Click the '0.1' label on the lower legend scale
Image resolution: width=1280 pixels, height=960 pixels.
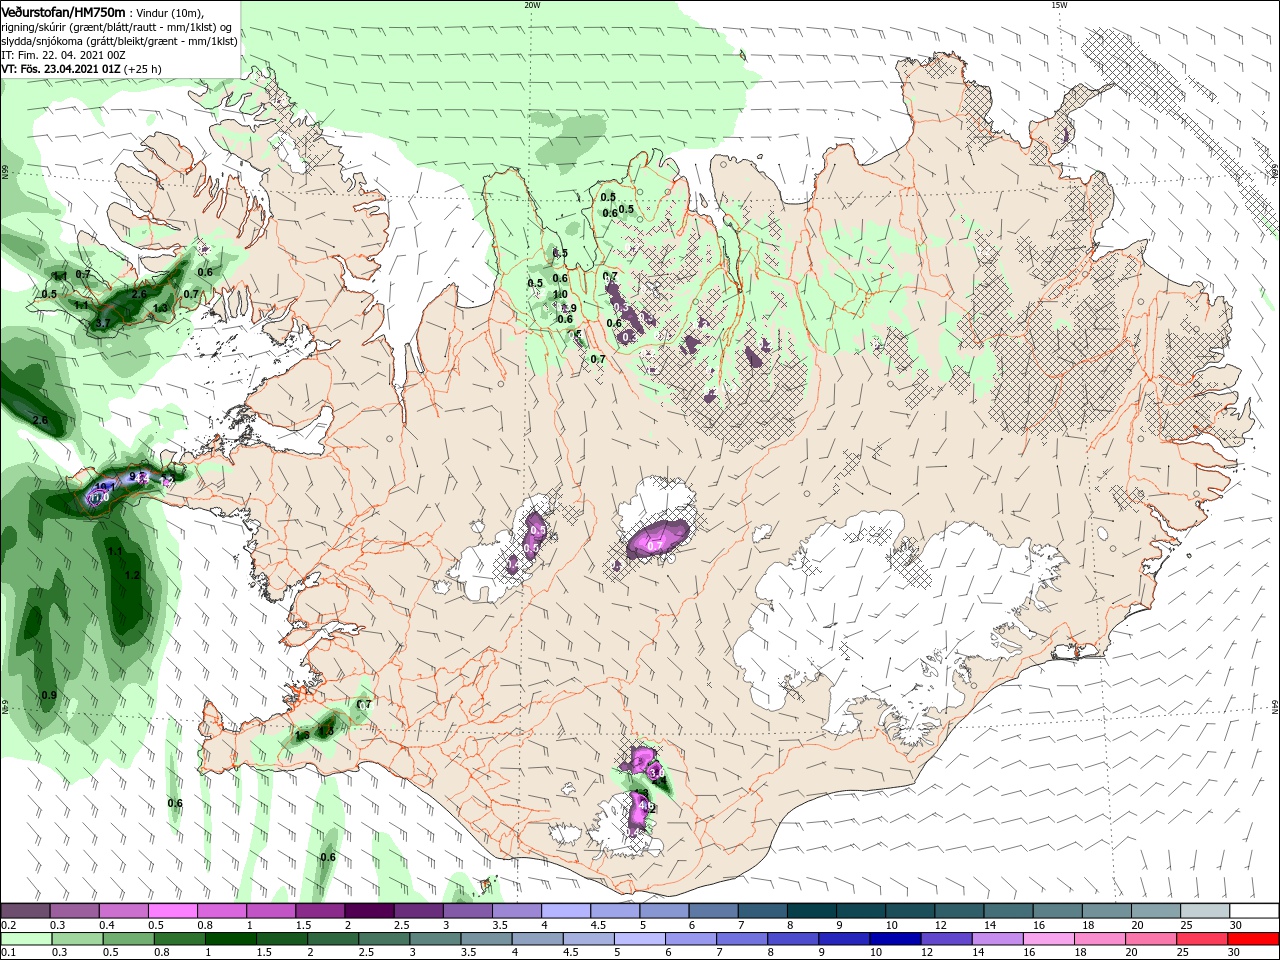tap(8, 953)
